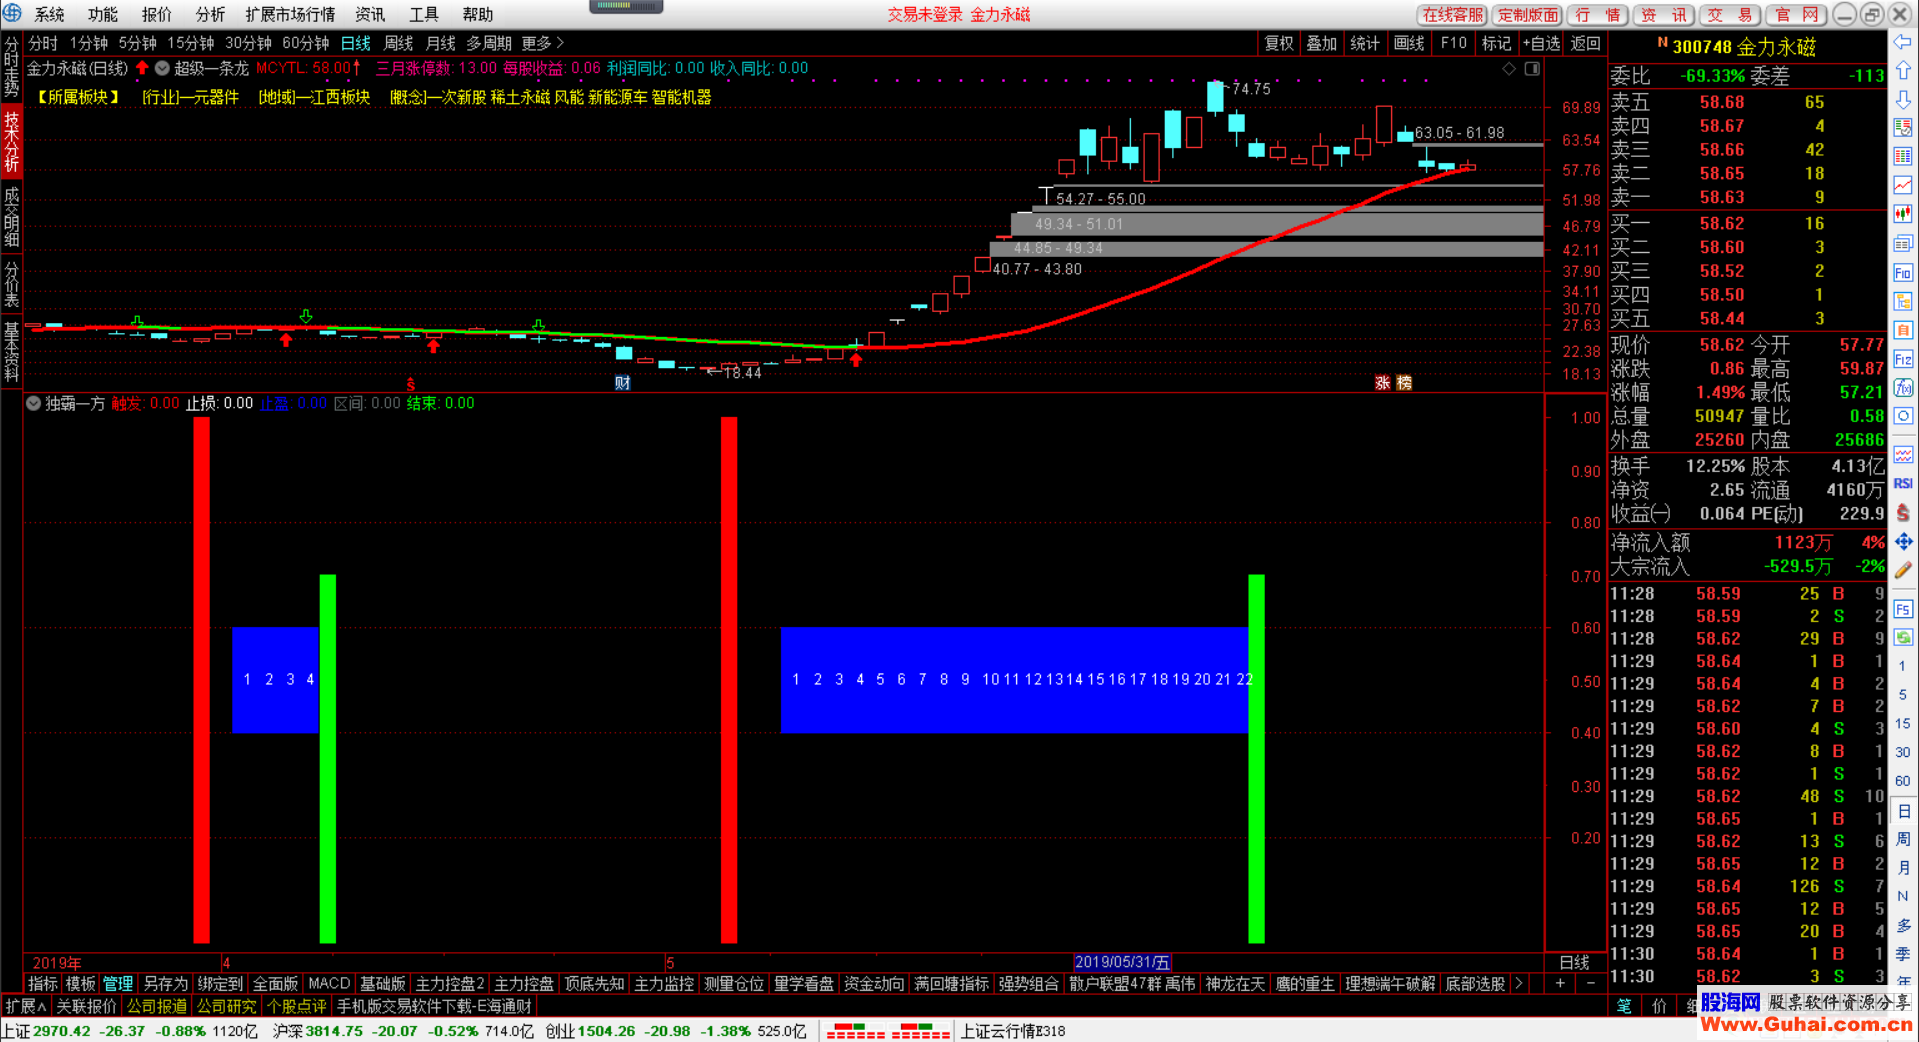Open the candlestick chart icon in sidebar
The width and height of the screenshot is (1919, 1042).
1902,214
